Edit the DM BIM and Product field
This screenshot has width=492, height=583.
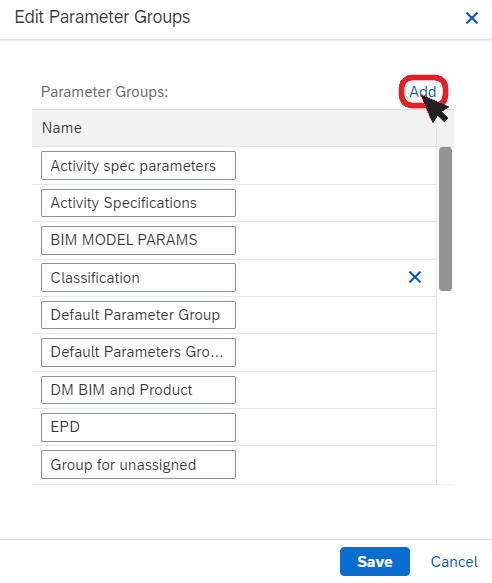138,390
